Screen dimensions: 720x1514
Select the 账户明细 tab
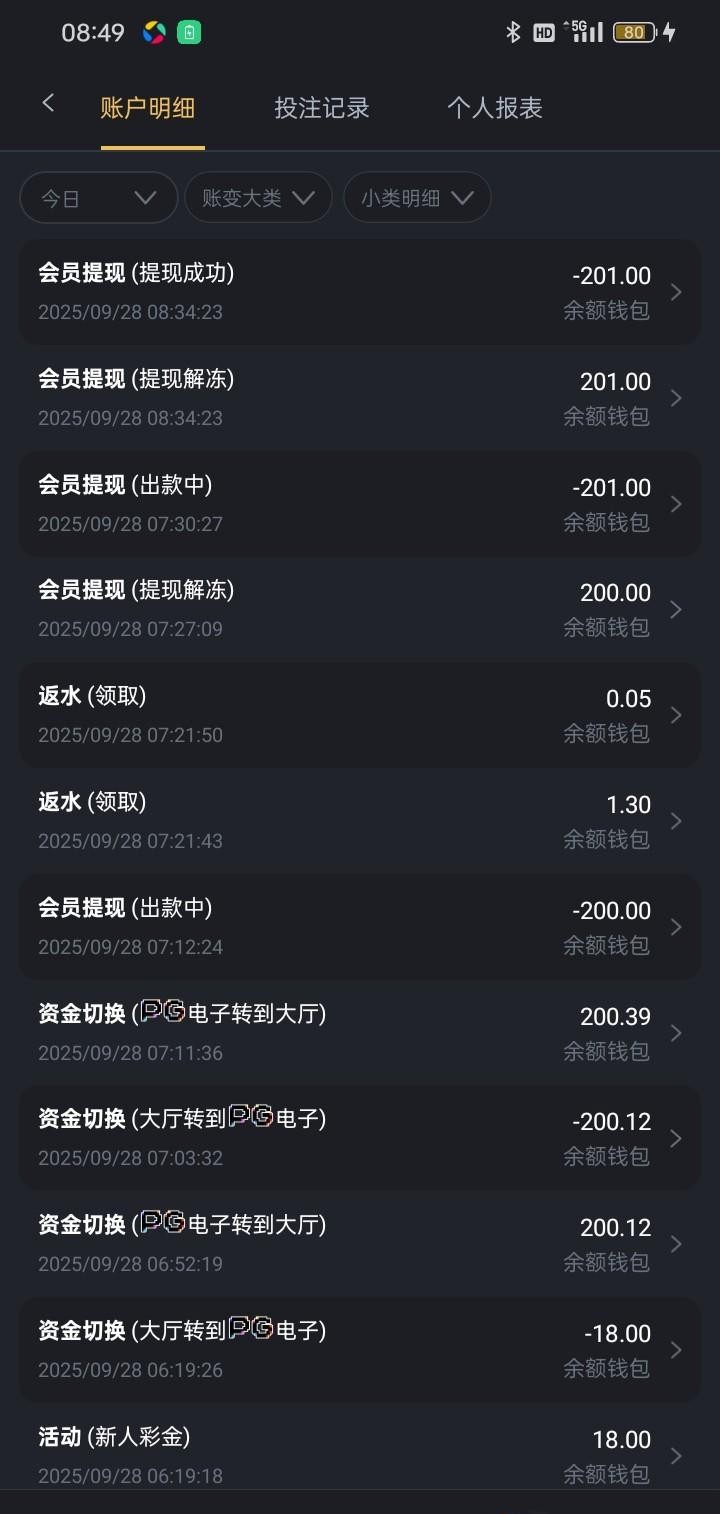click(148, 108)
